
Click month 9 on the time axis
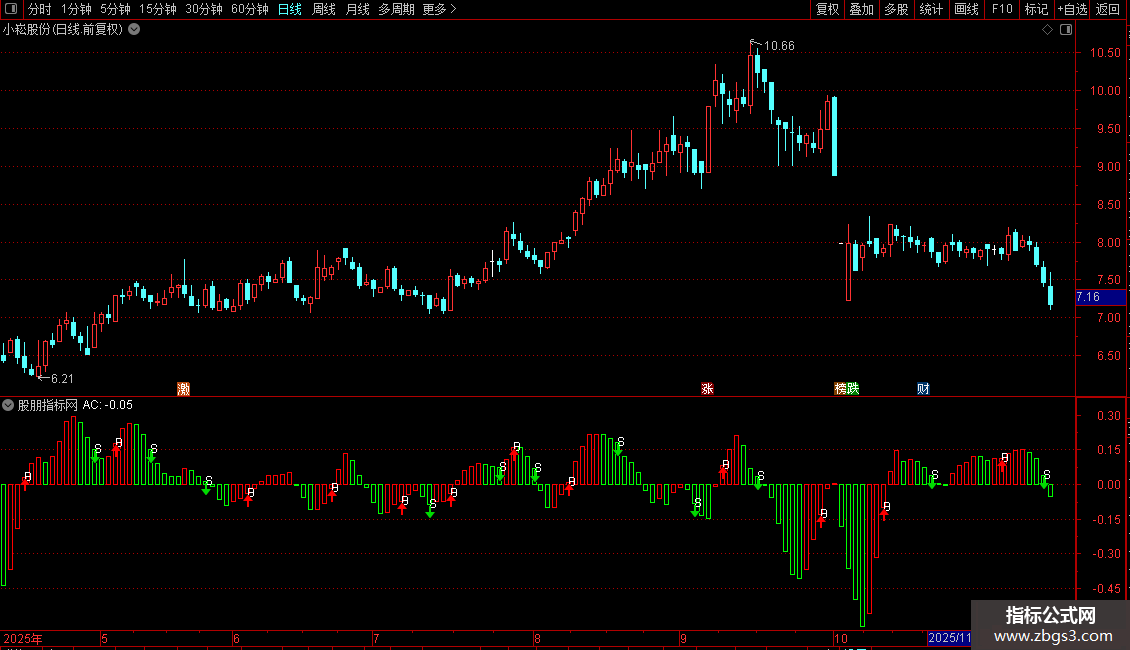683,638
